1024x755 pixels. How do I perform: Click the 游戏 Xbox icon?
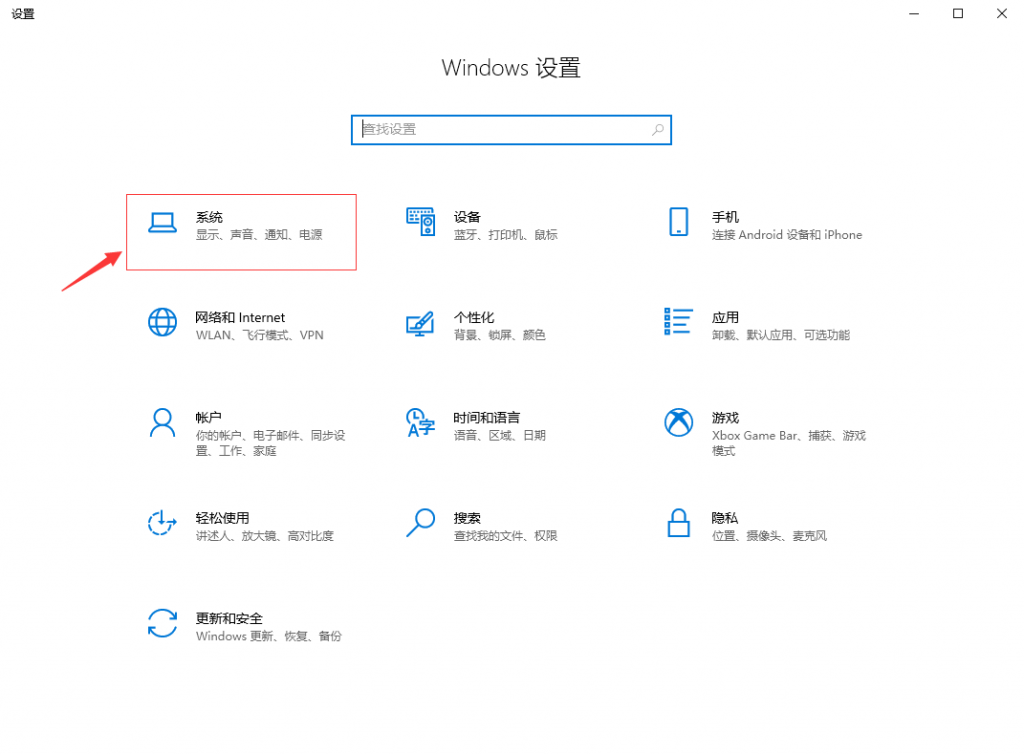coord(679,423)
